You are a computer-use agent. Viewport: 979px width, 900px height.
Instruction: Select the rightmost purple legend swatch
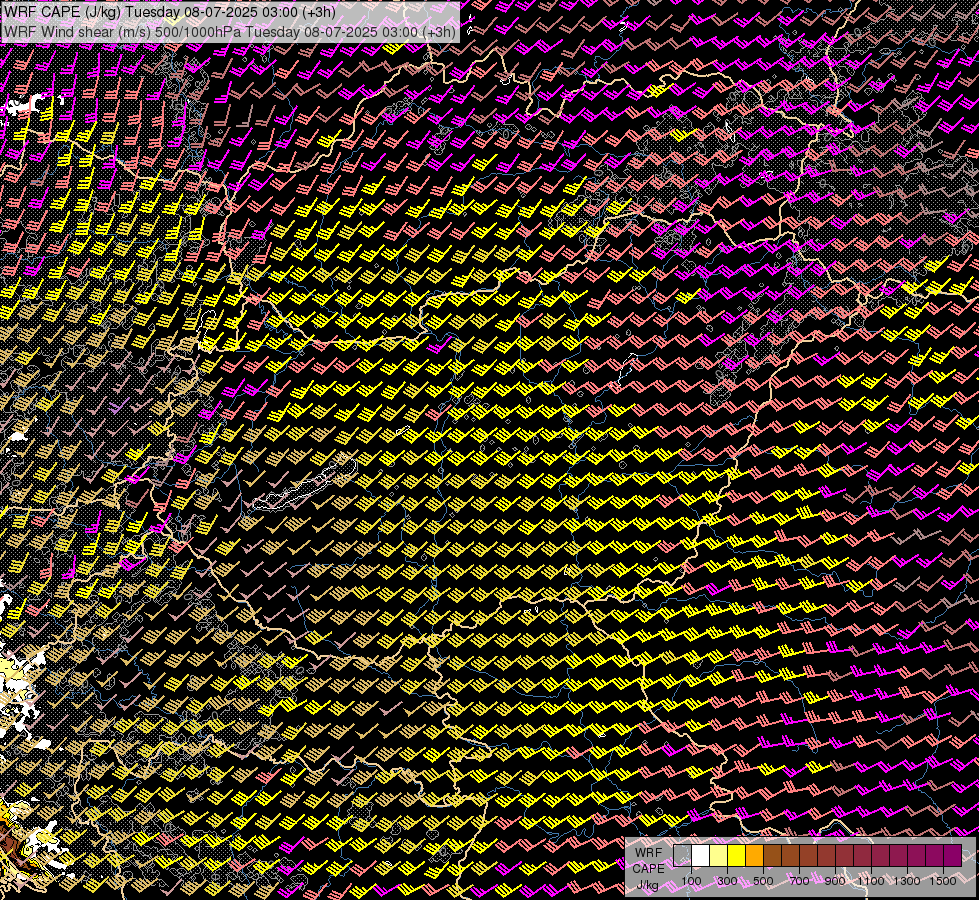coord(952,855)
